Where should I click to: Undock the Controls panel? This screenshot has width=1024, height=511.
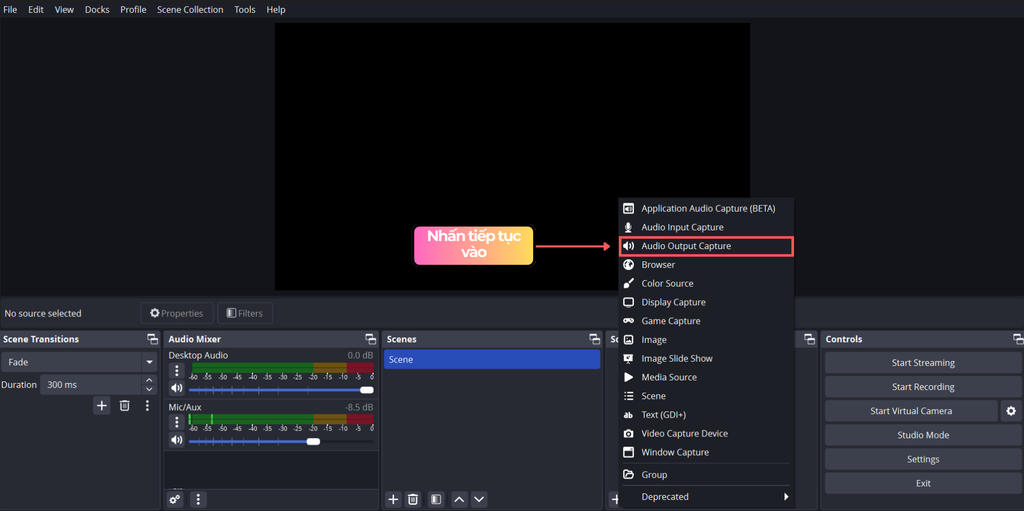(1018, 339)
